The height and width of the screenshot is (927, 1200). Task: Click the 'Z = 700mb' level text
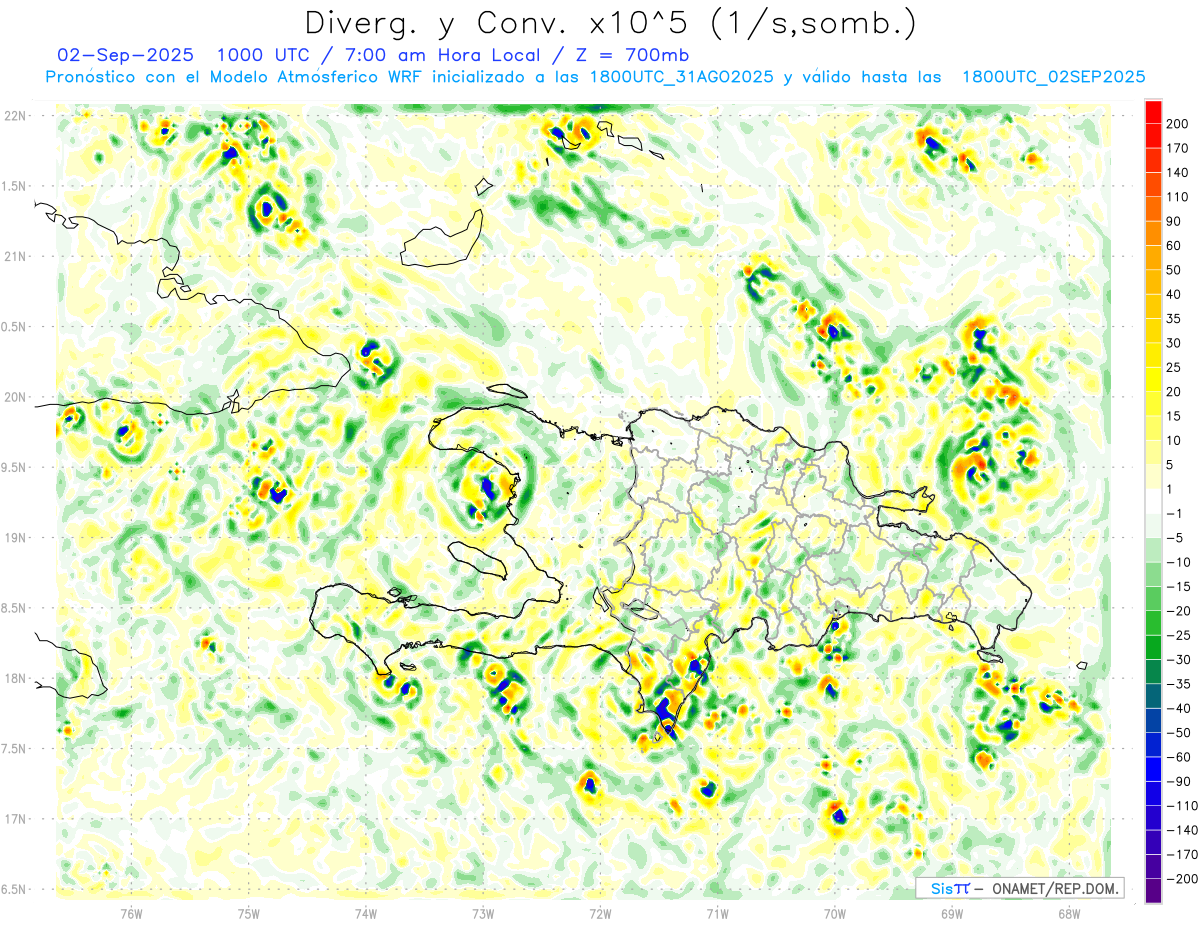tap(630, 55)
